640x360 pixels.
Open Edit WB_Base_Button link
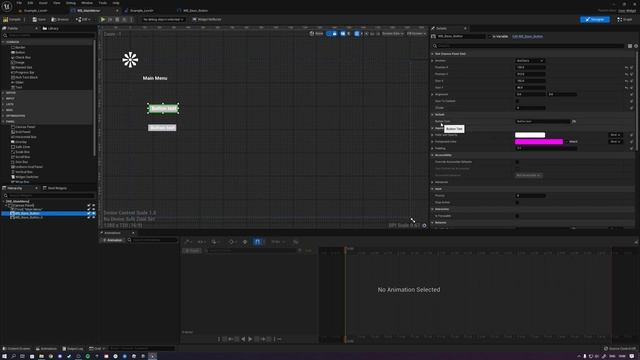527,36
